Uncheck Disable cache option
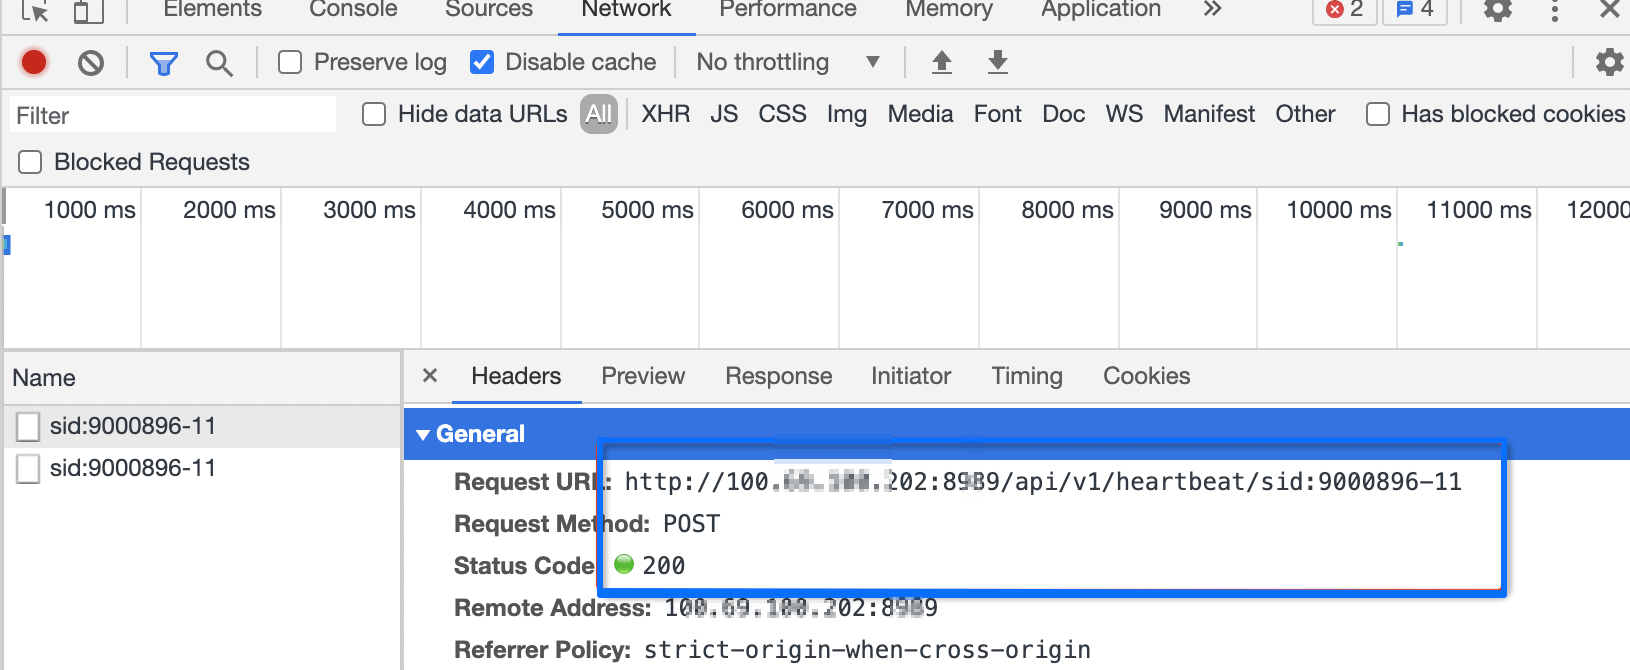Screen dimensions: 1630x670 pyautogui.click(x=482, y=62)
